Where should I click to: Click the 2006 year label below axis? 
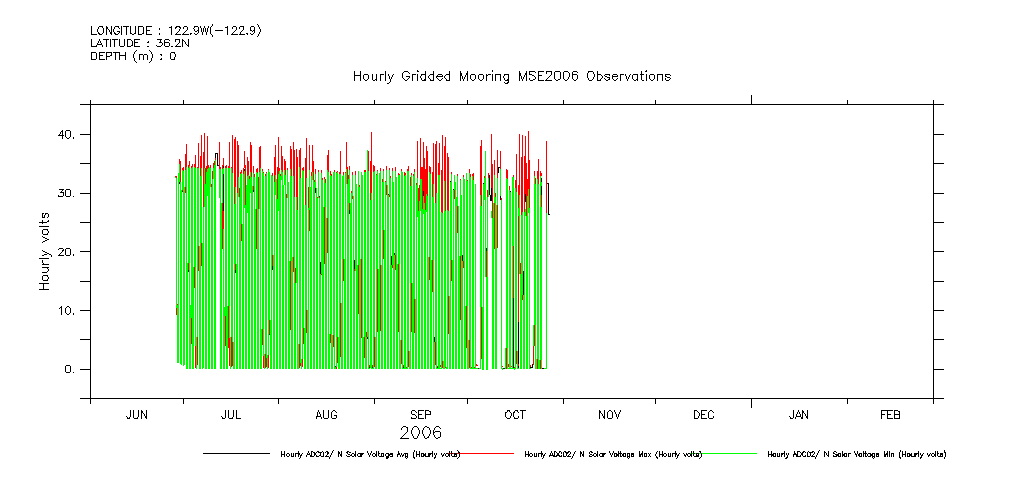tap(420, 433)
